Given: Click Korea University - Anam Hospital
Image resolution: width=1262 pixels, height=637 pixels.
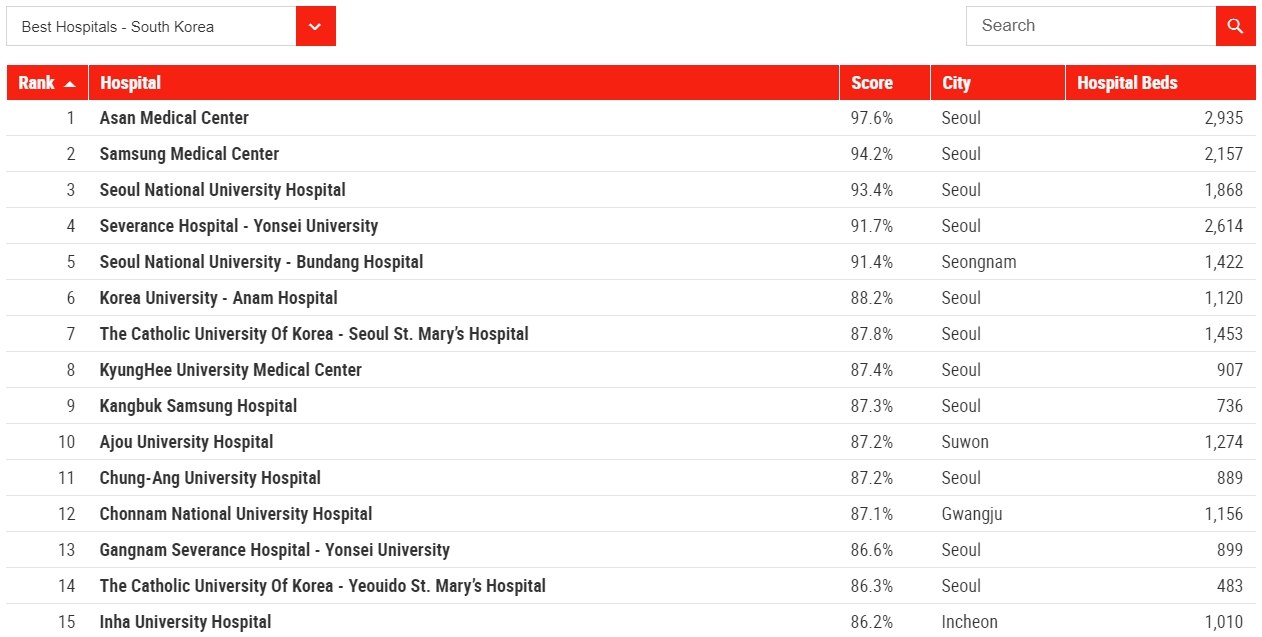Looking at the screenshot, I should click(218, 298).
